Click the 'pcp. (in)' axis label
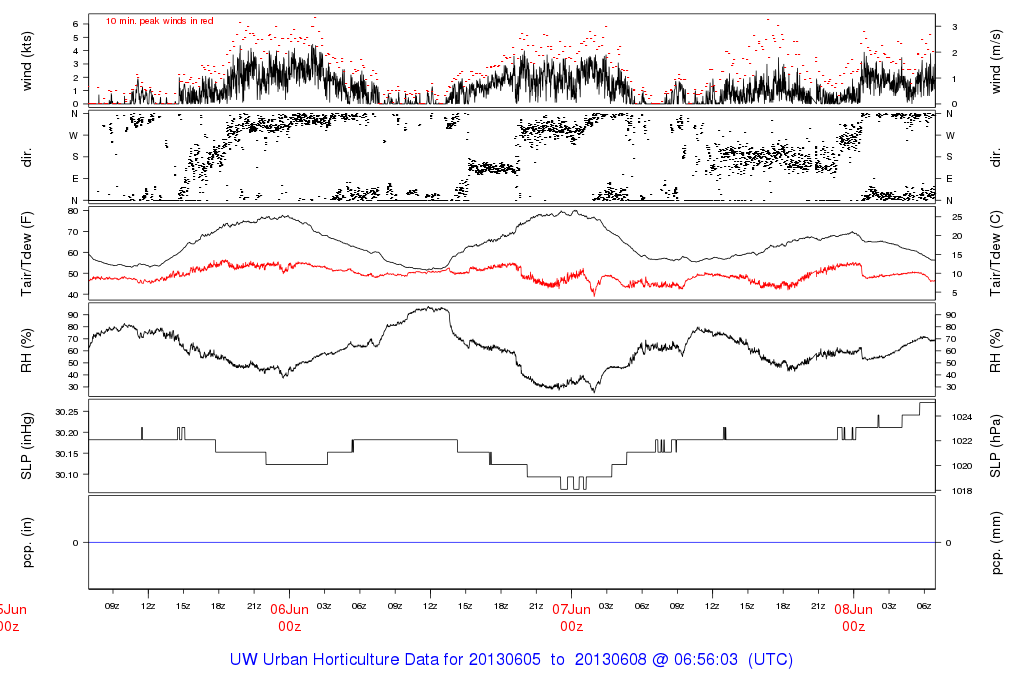Screen dimensions: 1024x700 pyautogui.click(x=27, y=542)
